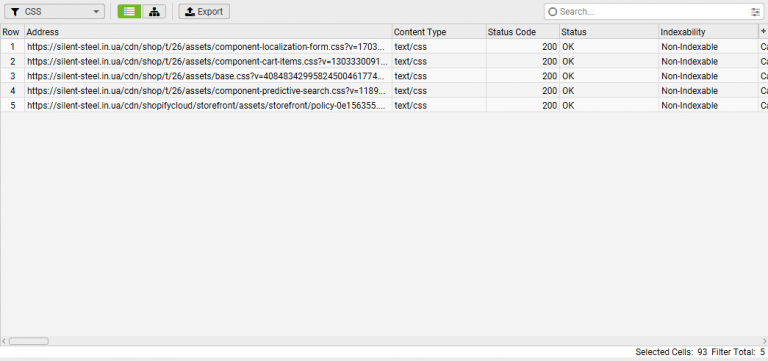This screenshot has width=768, height=361.
Task: Sort by Content Type column header
Action: [x=439, y=32]
